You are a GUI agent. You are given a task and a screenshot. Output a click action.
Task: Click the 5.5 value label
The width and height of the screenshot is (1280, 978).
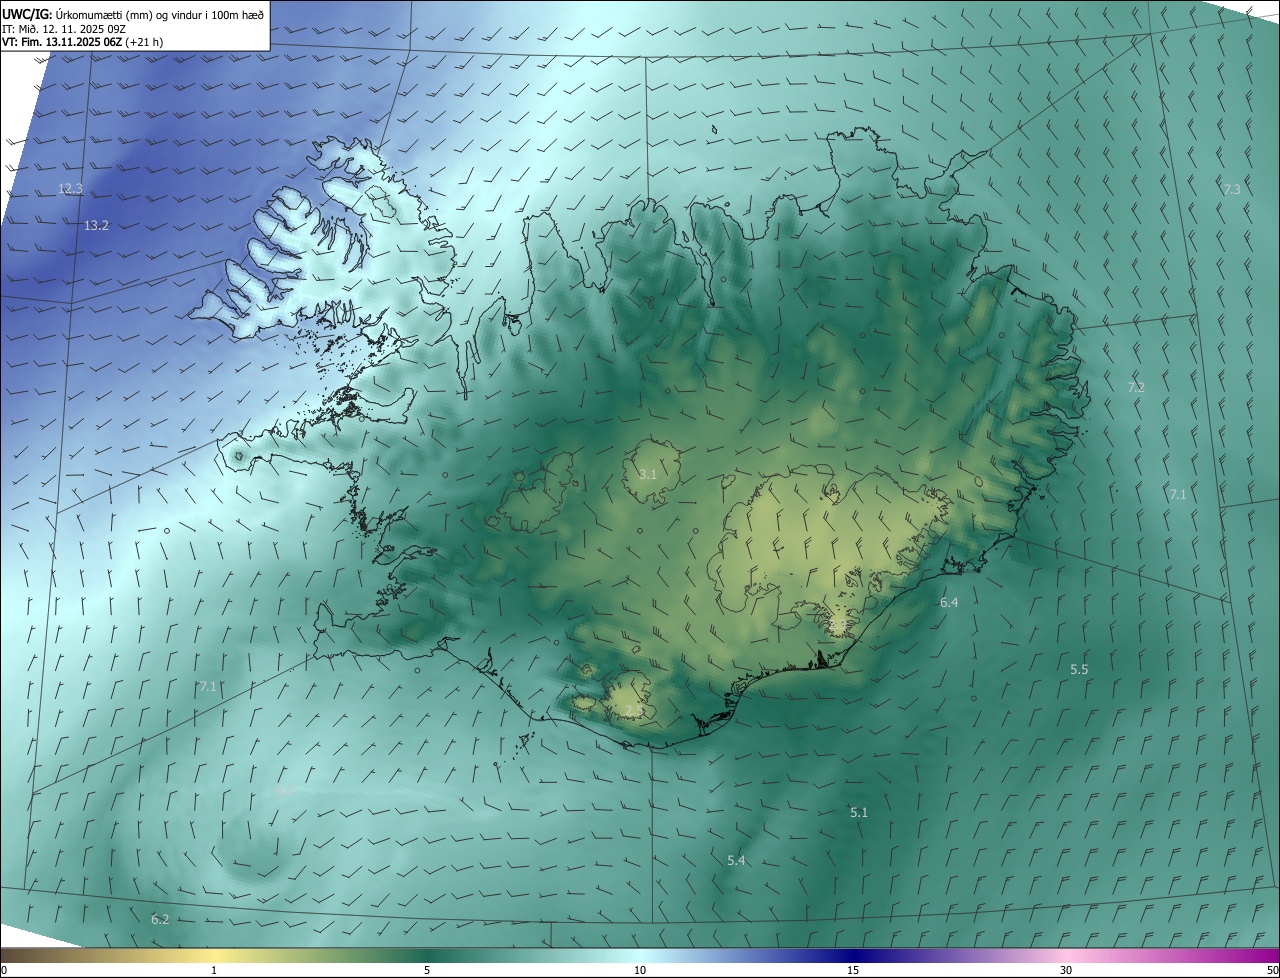point(1079,669)
